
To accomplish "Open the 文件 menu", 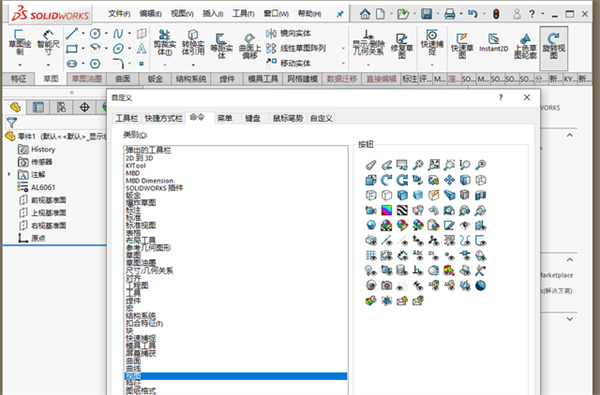I will (x=119, y=14).
